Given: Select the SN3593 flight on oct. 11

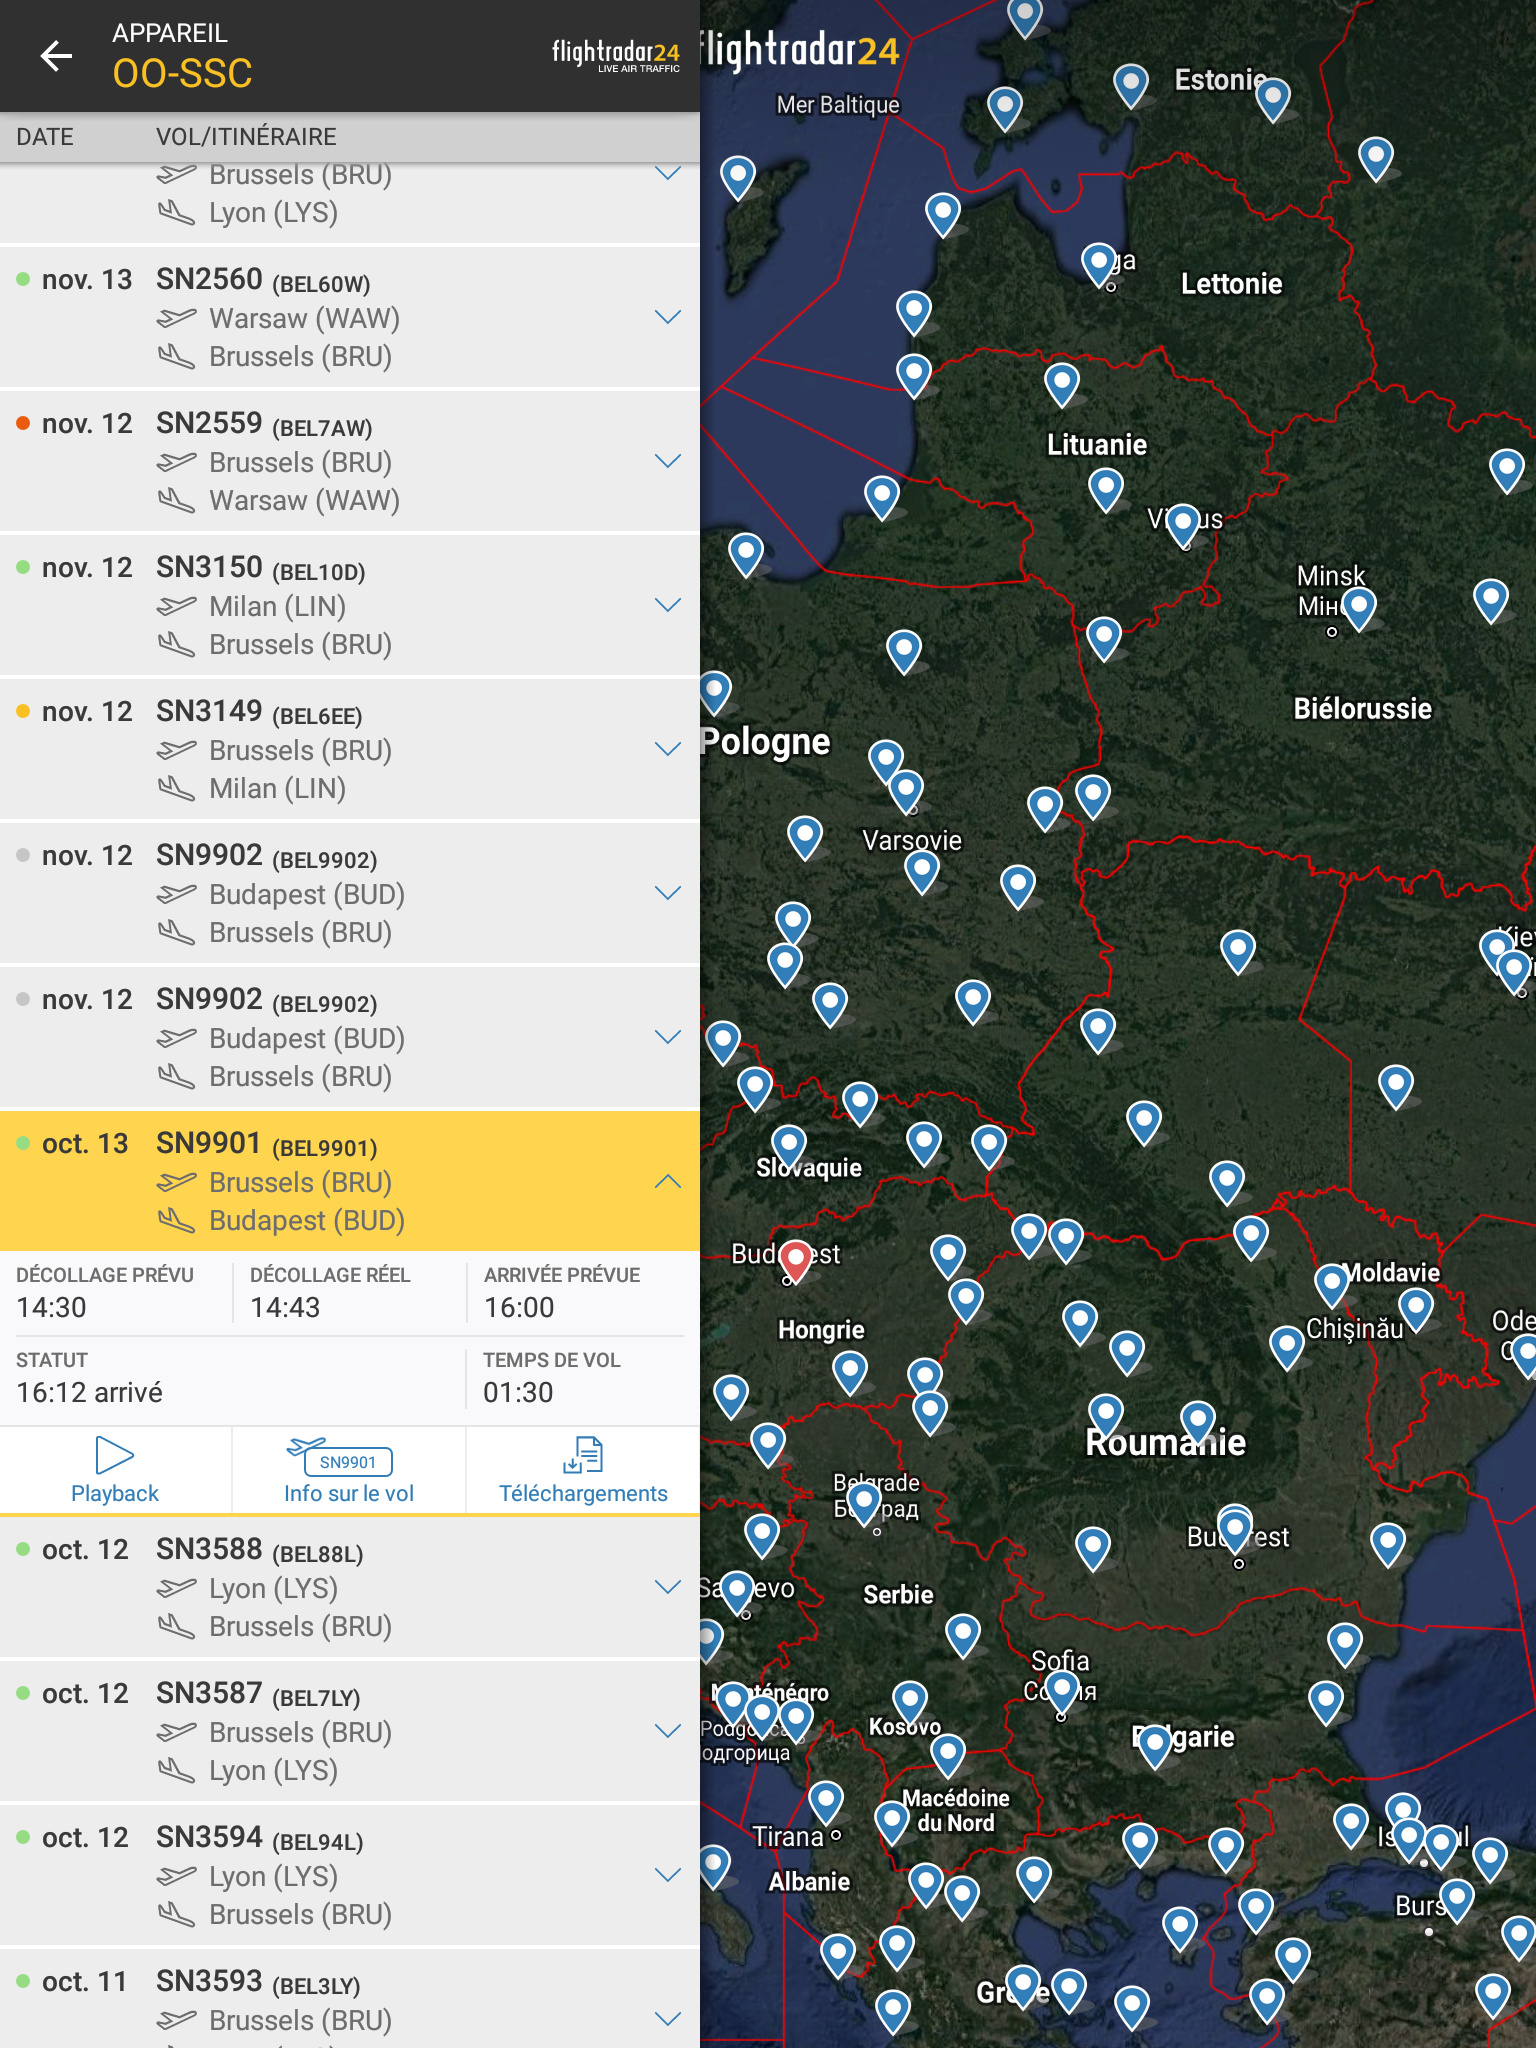Looking at the screenshot, I should point(350,1999).
